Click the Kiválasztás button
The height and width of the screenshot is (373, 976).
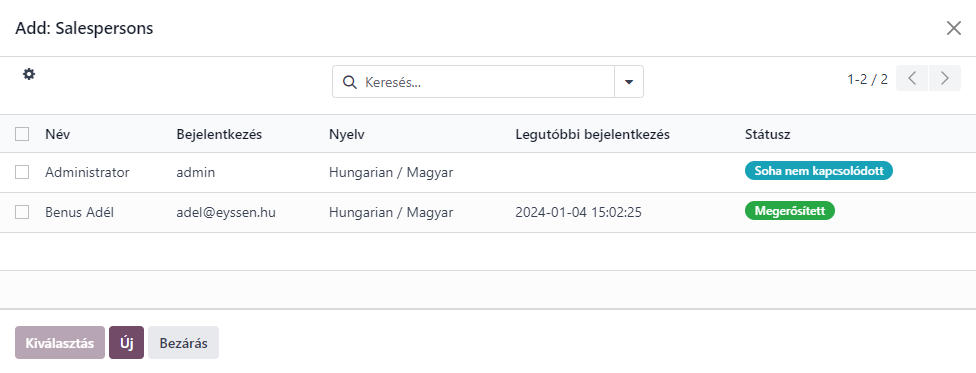60,342
